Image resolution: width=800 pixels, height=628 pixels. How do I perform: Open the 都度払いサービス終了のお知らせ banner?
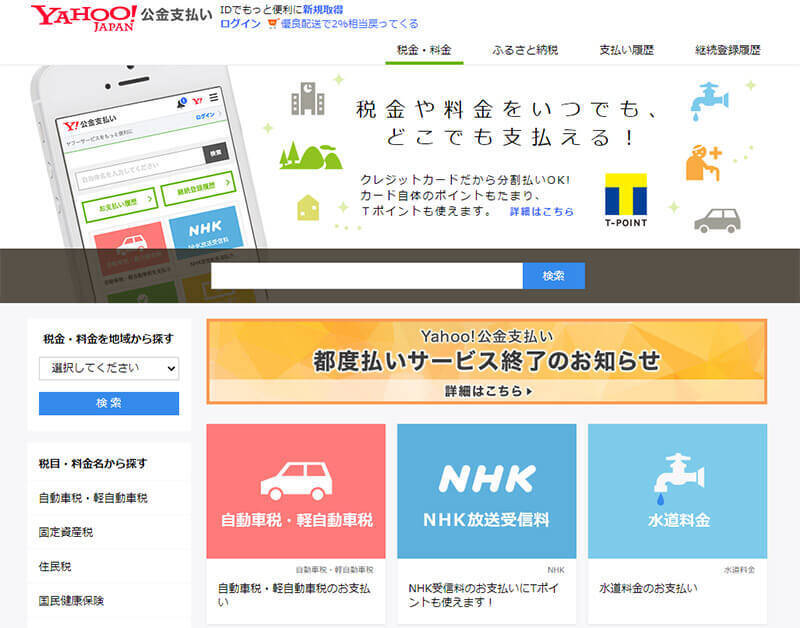486,361
